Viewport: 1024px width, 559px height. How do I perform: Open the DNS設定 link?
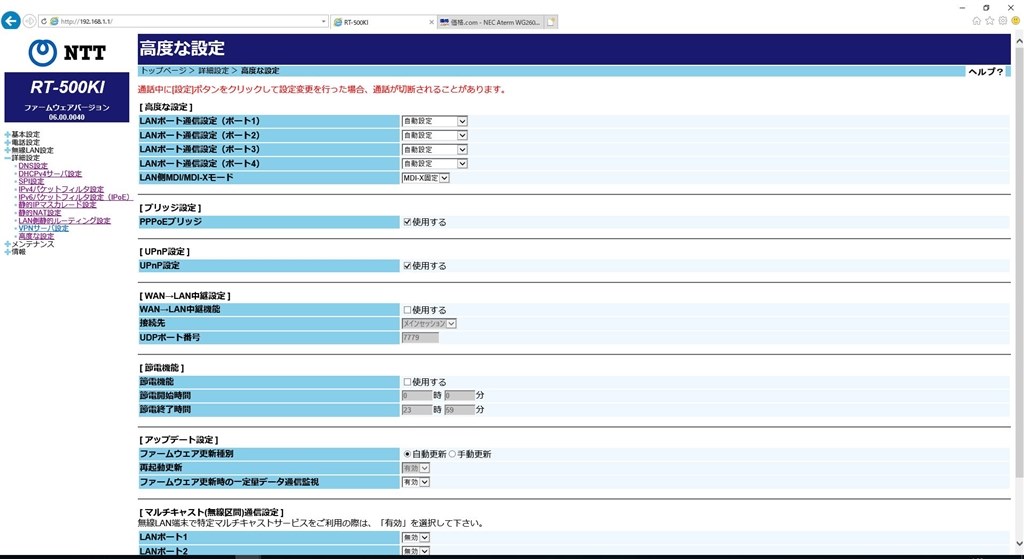(33, 166)
